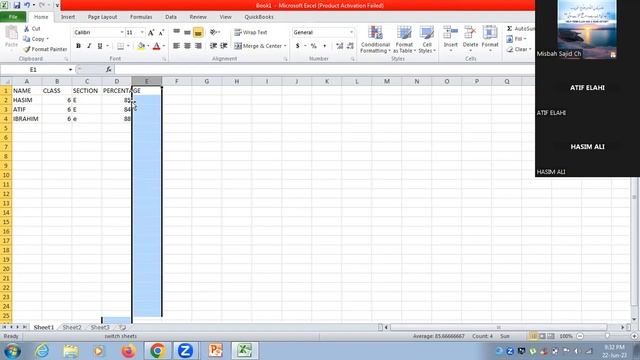The height and width of the screenshot is (360, 640).
Task: Toggle Underline formatting
Action: pyautogui.click(x=100, y=46)
